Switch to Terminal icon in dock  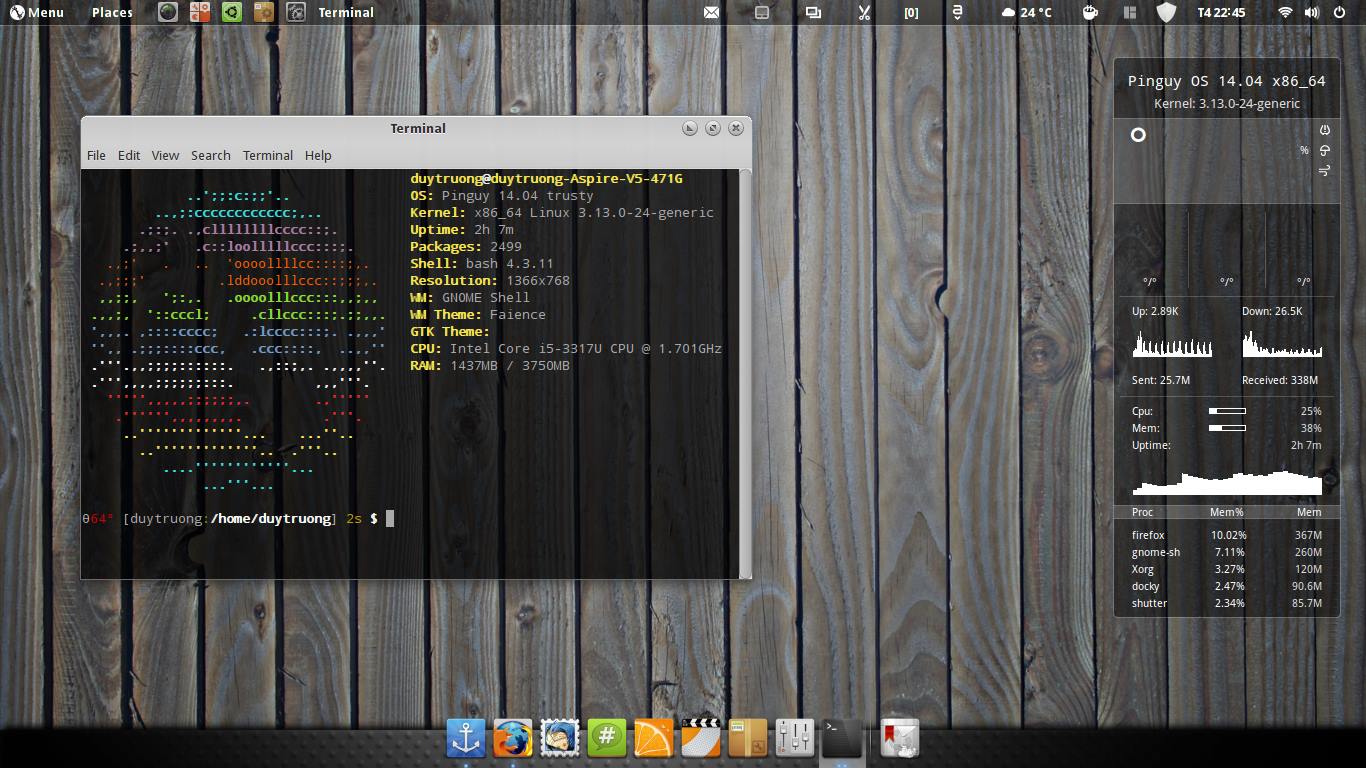[x=842, y=738]
